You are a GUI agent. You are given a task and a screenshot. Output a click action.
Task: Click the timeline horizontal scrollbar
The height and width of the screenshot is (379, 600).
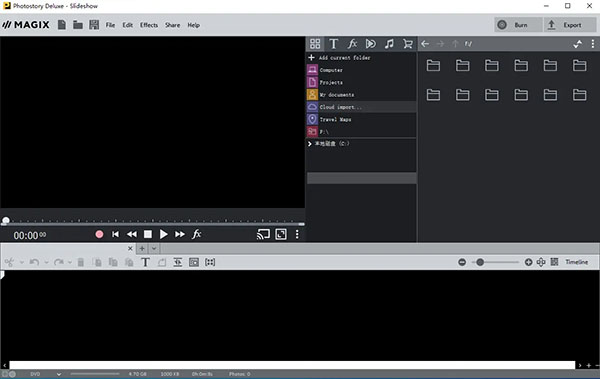pyautogui.click(x=292, y=365)
